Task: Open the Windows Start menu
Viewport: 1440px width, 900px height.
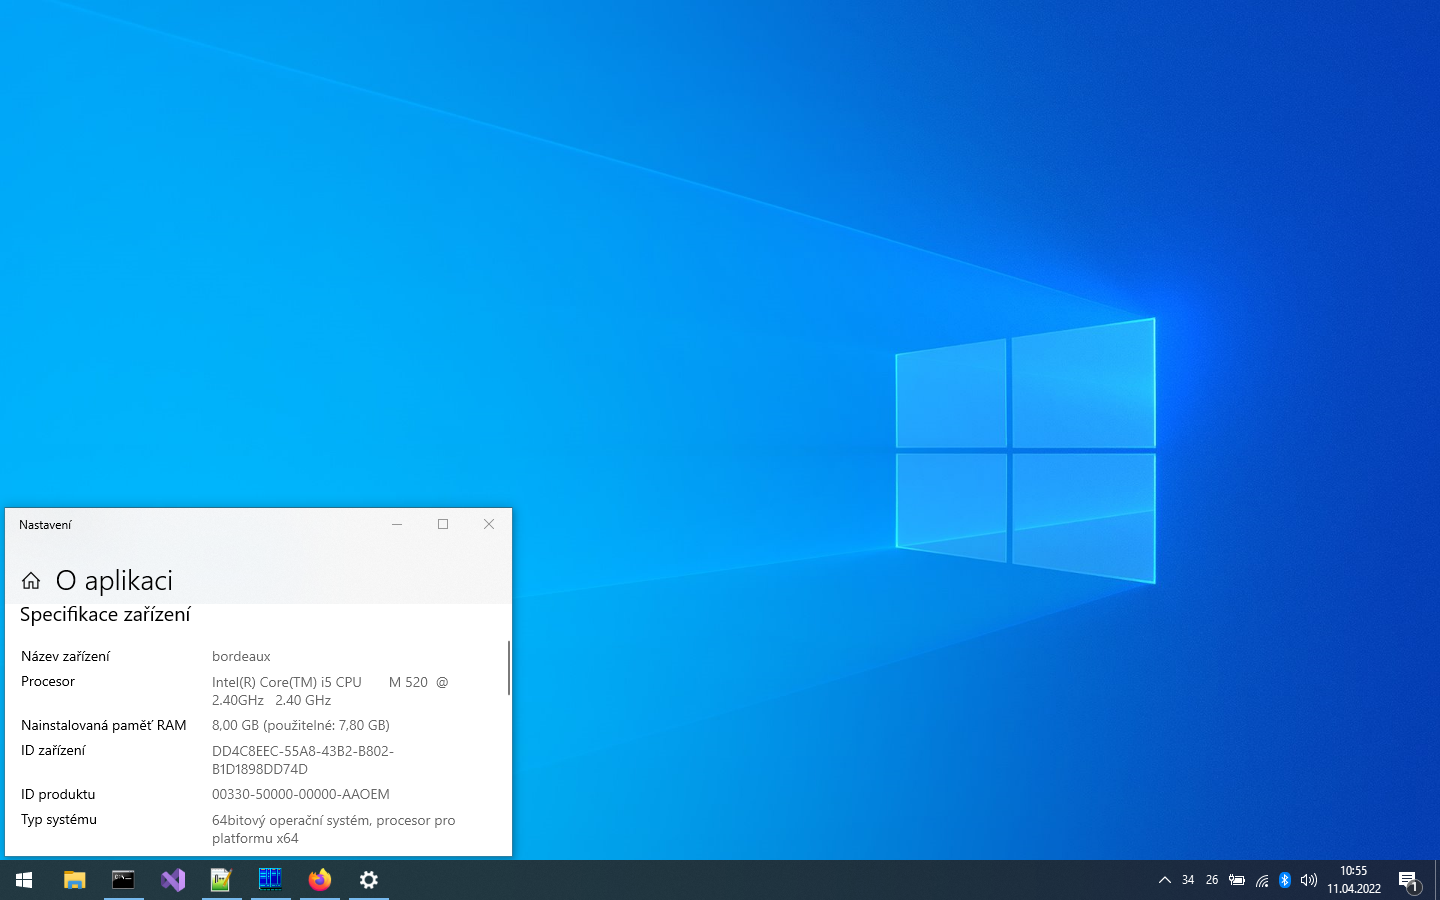Action: point(24,880)
